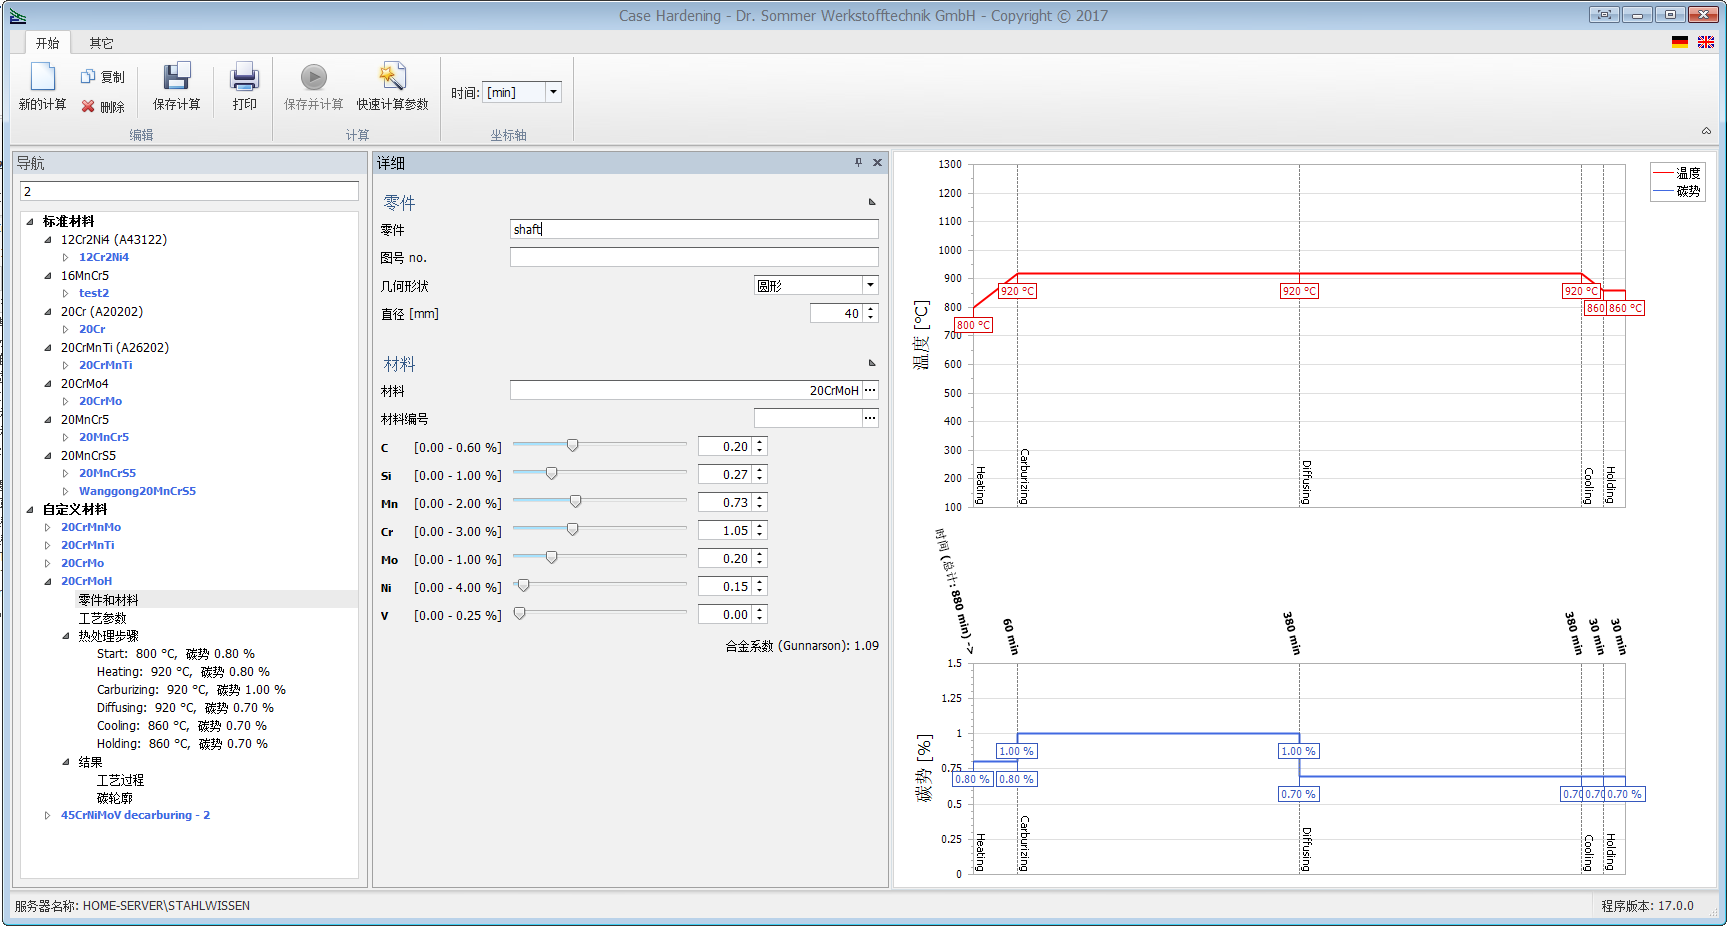Click the 800 °C temperature chart label
The image size is (1727, 926).
point(973,325)
